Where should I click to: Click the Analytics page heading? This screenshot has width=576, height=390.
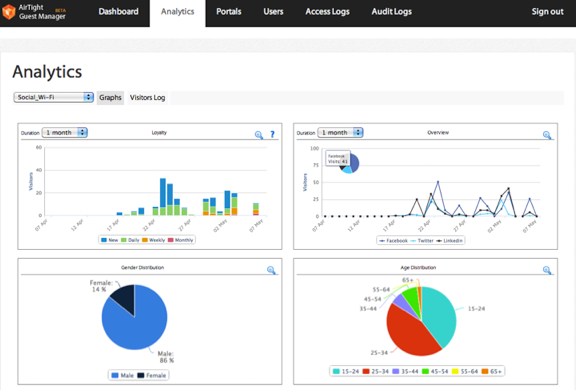[47, 72]
